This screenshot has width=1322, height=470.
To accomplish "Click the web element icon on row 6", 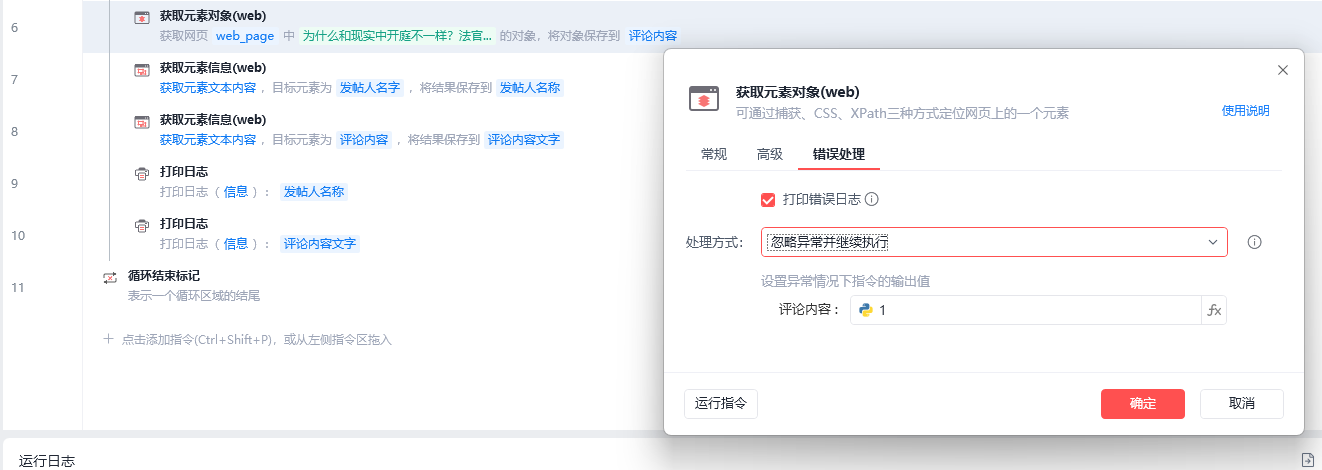I will [142, 18].
